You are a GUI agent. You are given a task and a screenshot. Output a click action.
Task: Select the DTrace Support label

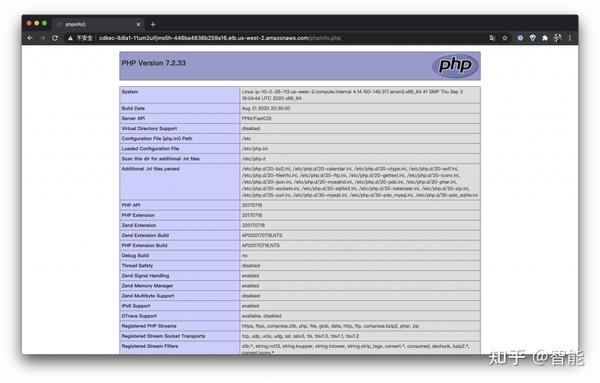coord(139,316)
